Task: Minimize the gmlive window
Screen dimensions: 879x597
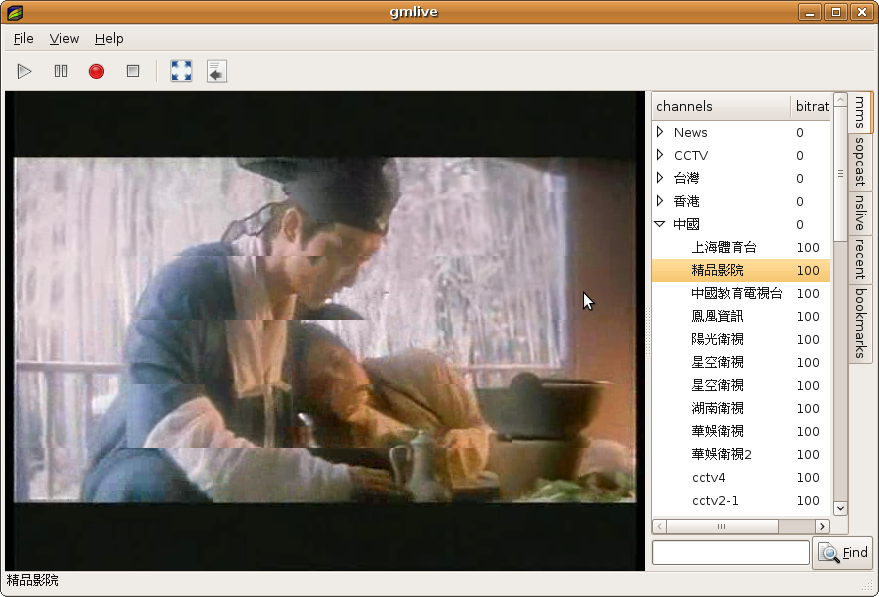Action: tap(809, 12)
